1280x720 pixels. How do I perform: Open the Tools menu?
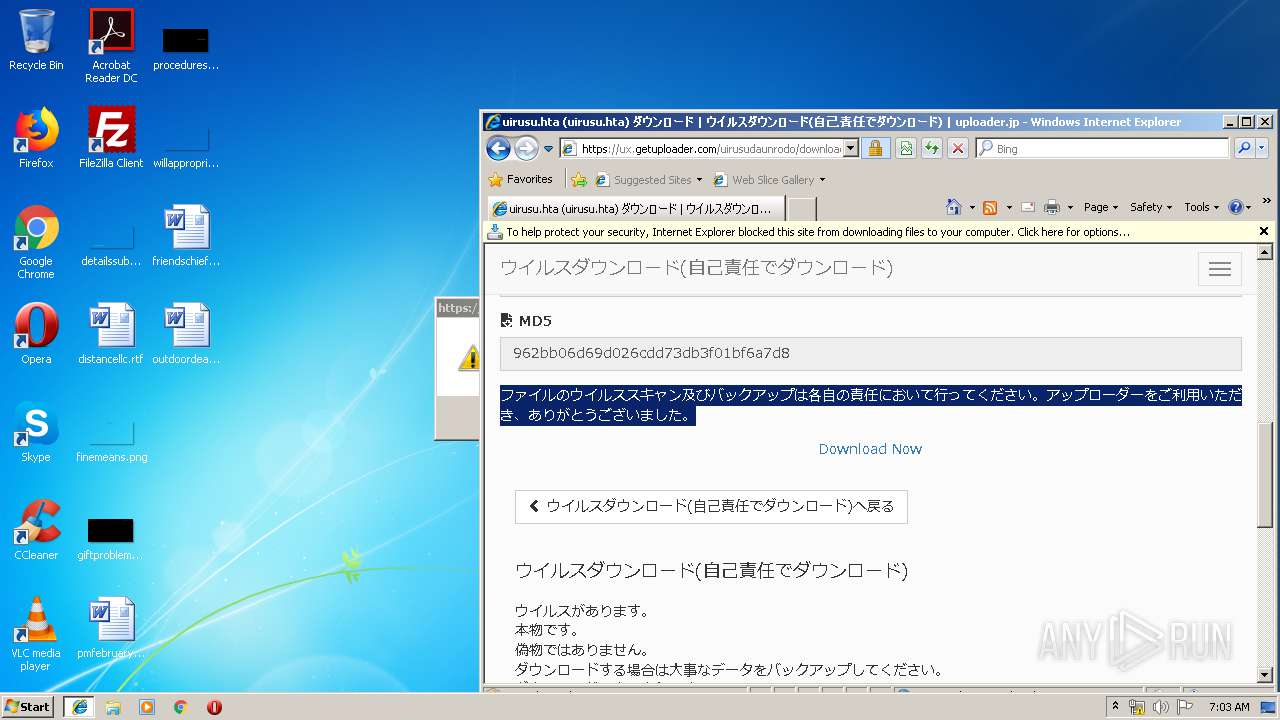click(1202, 207)
